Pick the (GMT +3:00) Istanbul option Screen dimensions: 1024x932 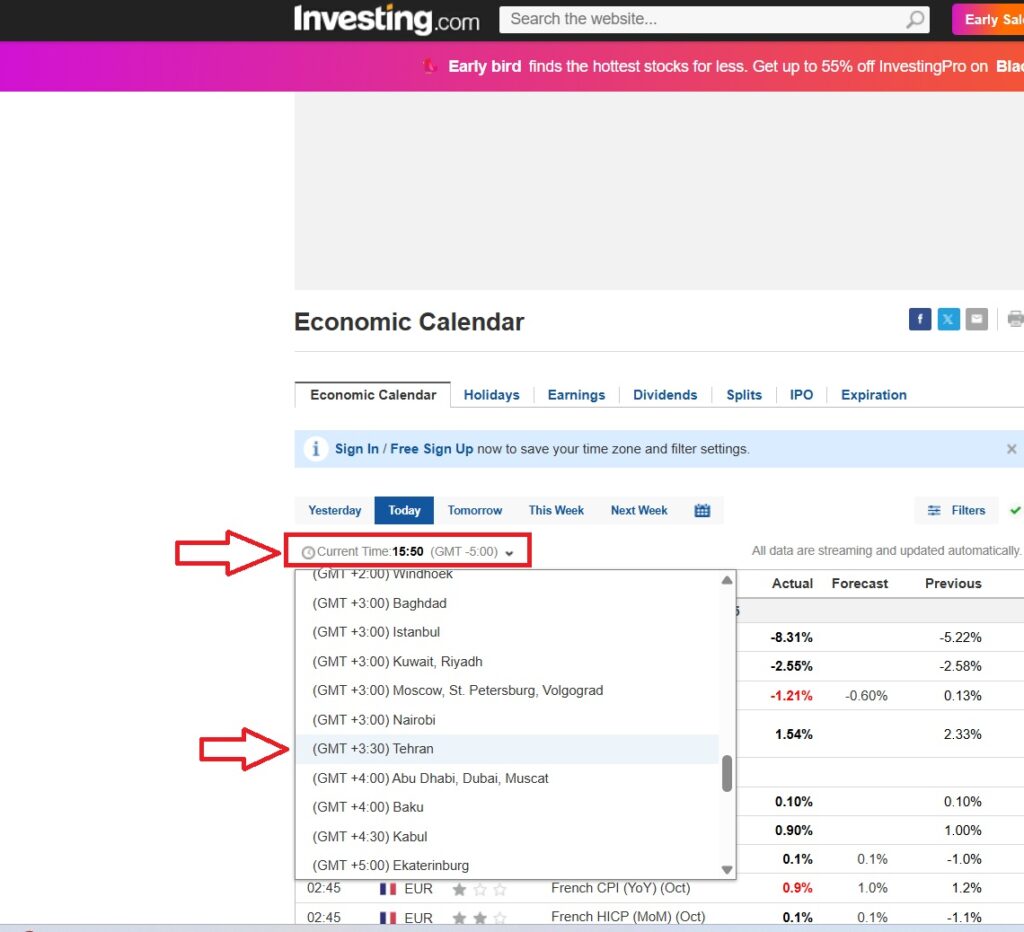(376, 632)
